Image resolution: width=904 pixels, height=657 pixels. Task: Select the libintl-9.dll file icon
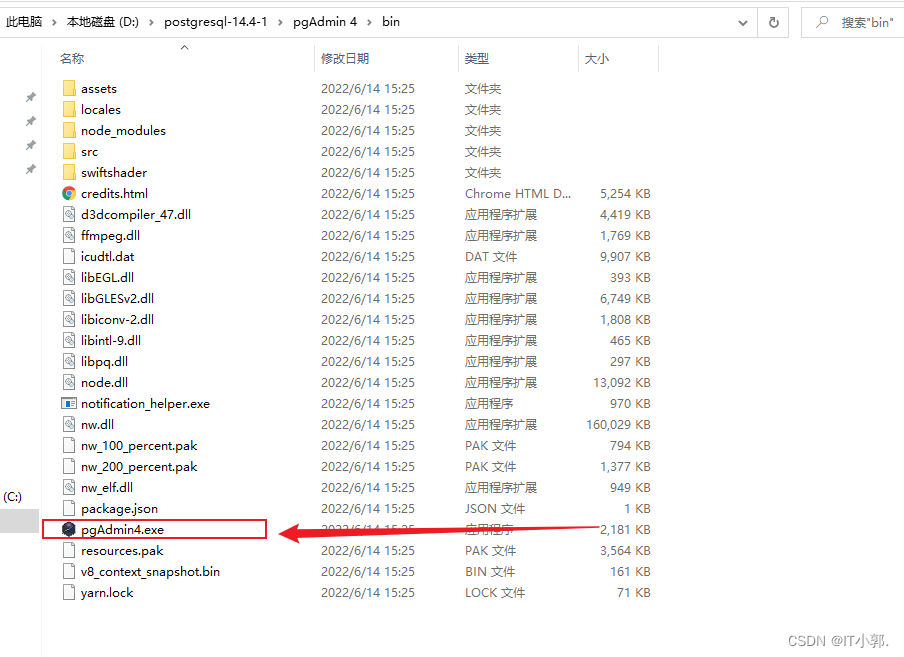(x=69, y=341)
